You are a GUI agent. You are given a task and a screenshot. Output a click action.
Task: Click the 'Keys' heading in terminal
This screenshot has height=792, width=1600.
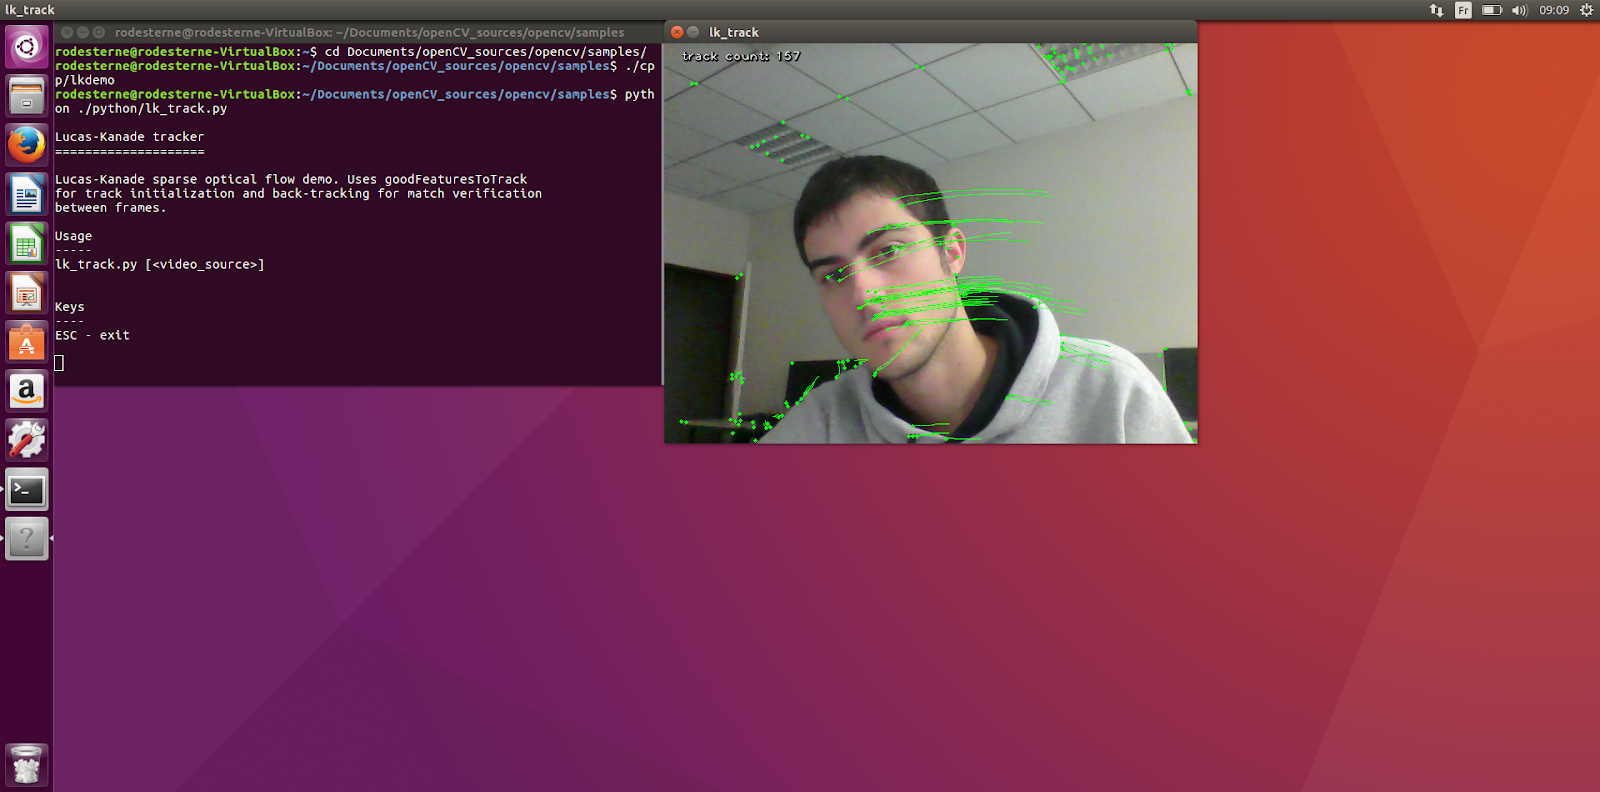coord(69,307)
